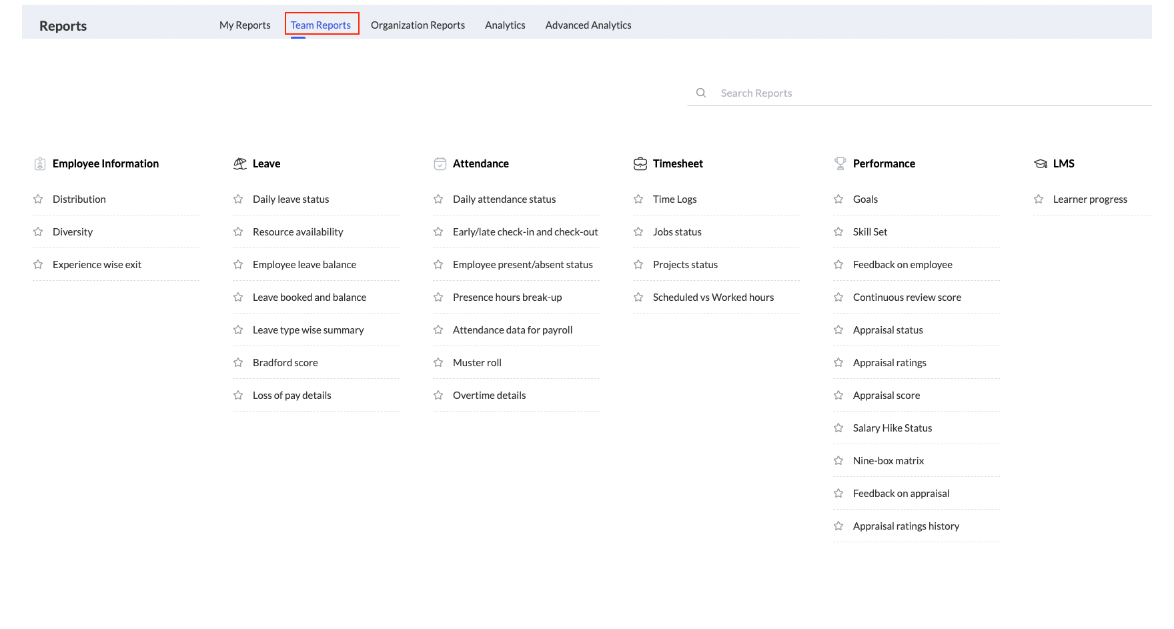This screenshot has height=629, width=1174.
Task: Toggle favorite star for Daily leave status
Action: point(238,199)
